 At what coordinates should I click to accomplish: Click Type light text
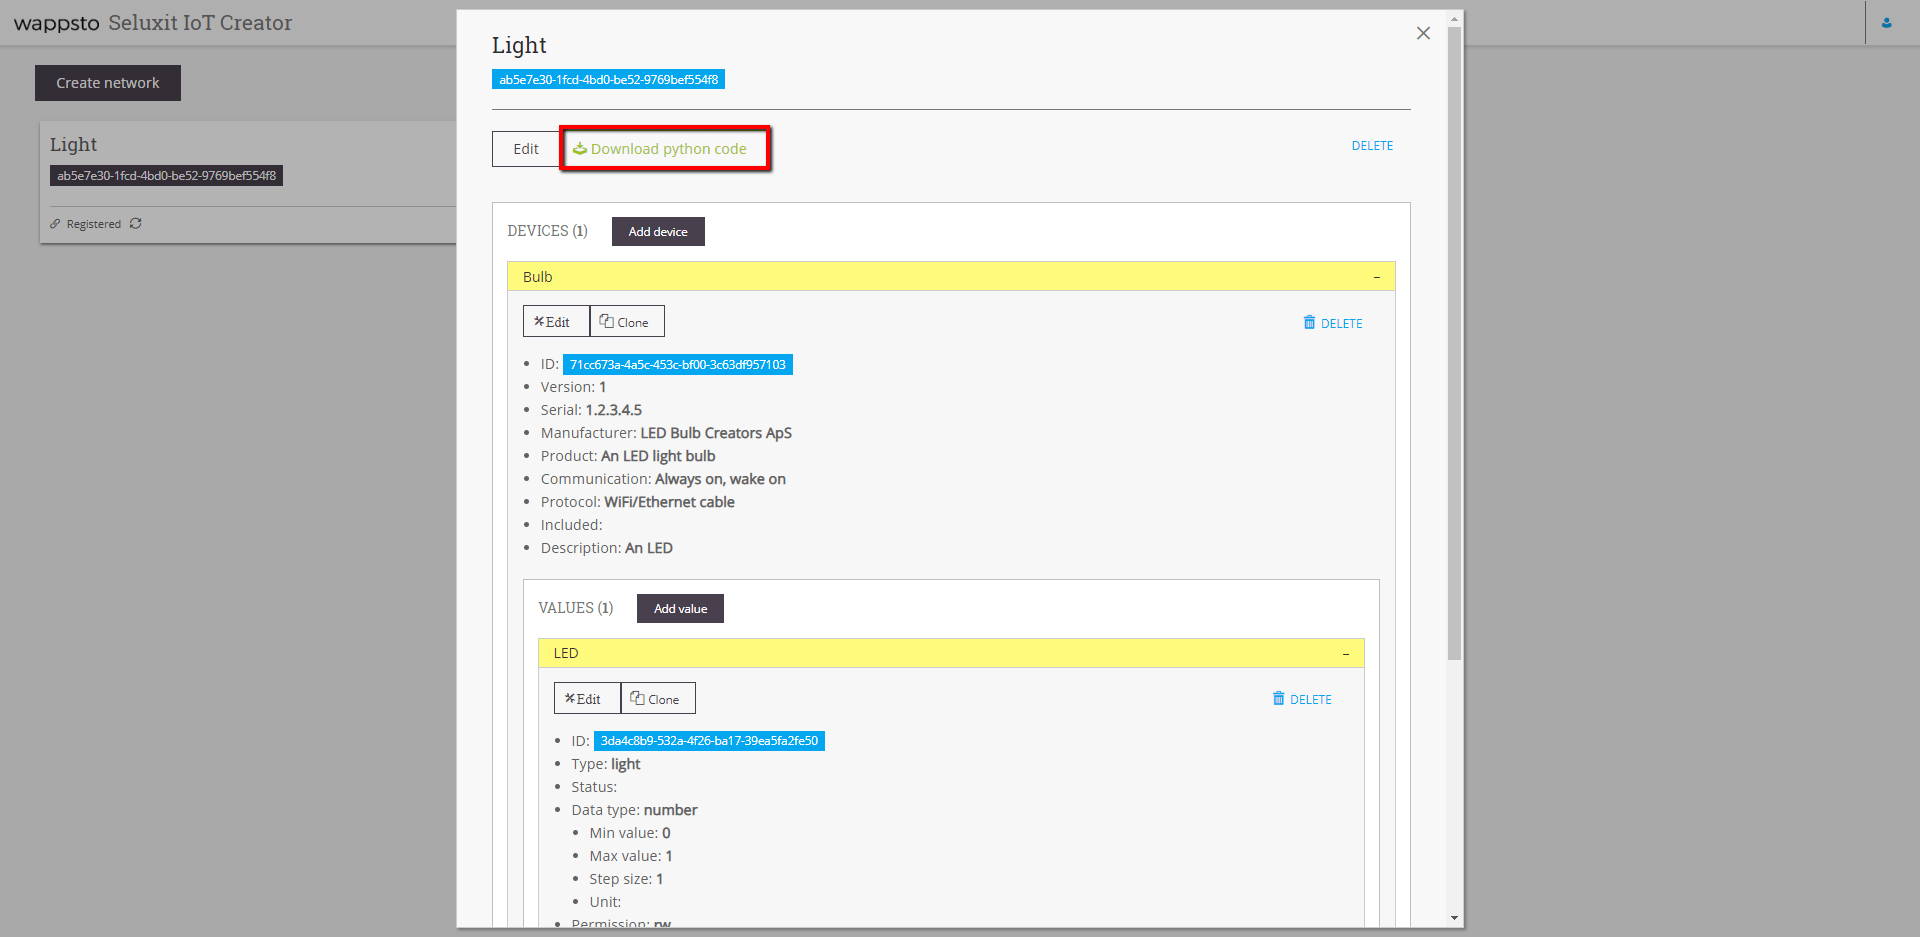pyautogui.click(x=606, y=764)
